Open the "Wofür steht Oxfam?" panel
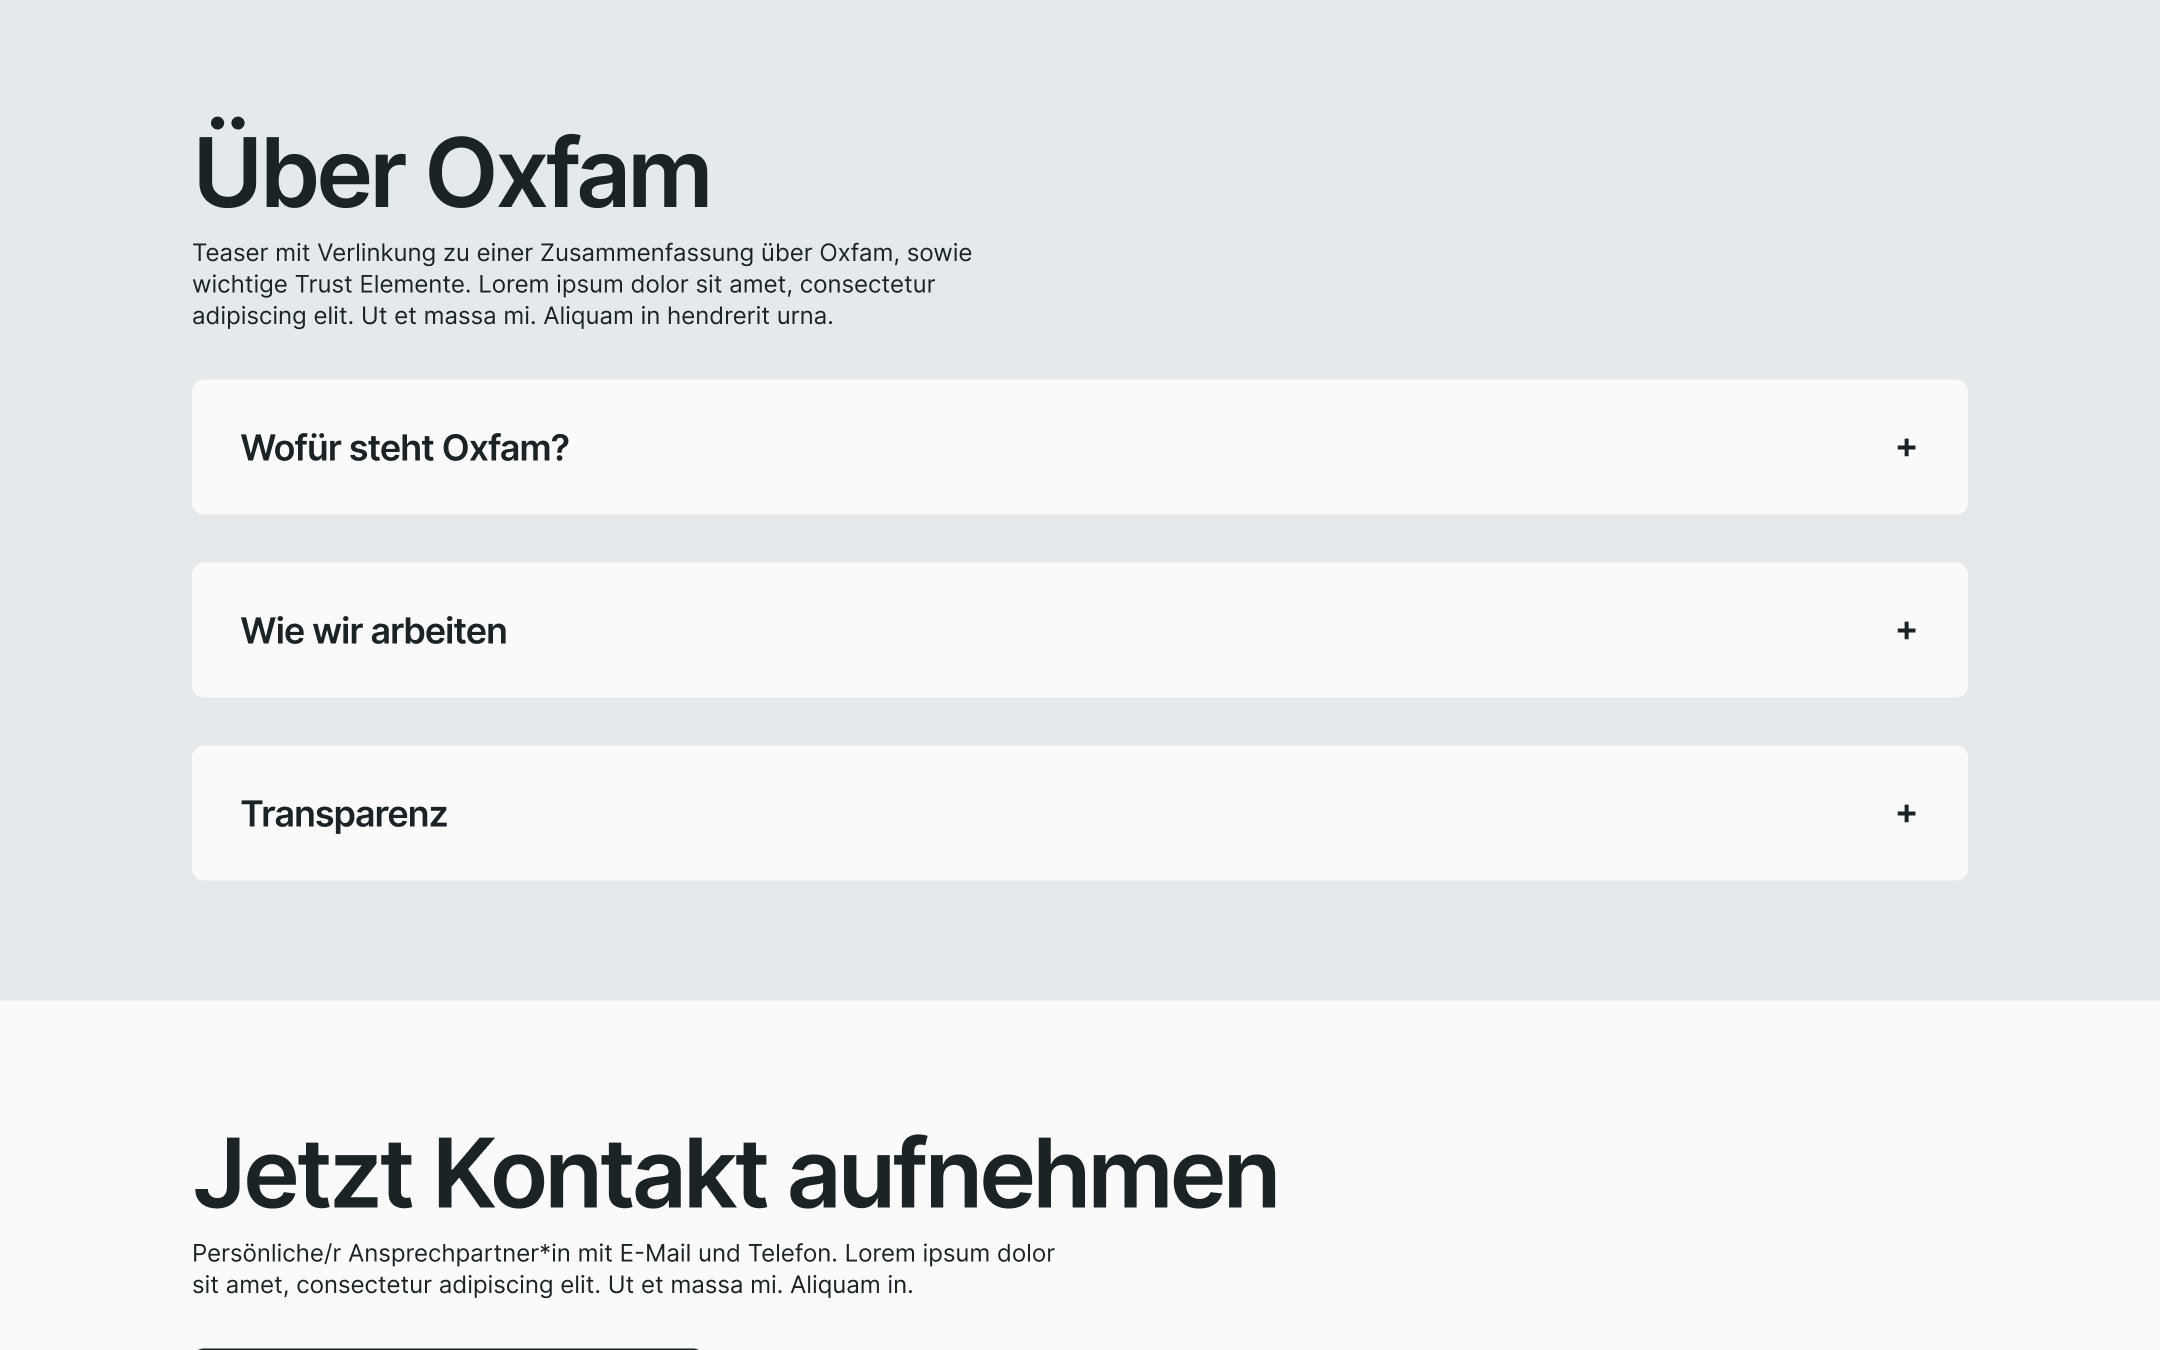Image resolution: width=2160 pixels, height=1350 pixels. pos(404,447)
